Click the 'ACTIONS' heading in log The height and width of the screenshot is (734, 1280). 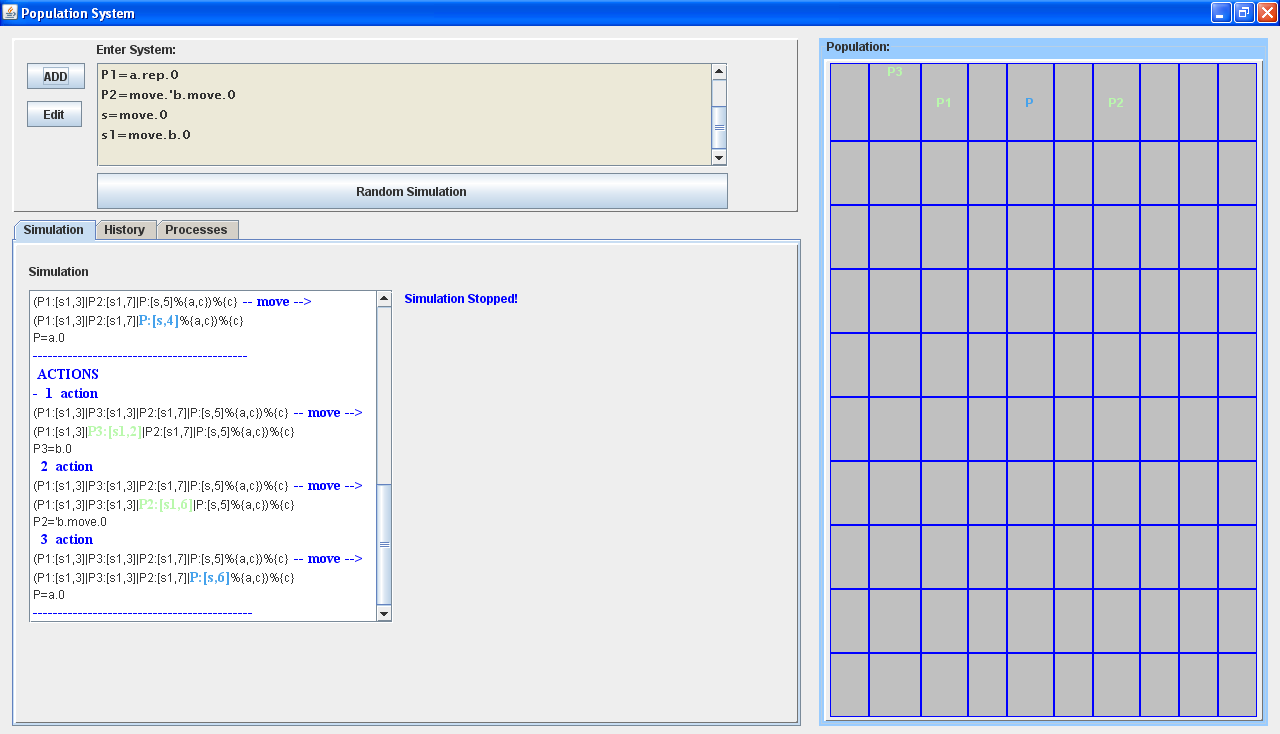coord(68,374)
